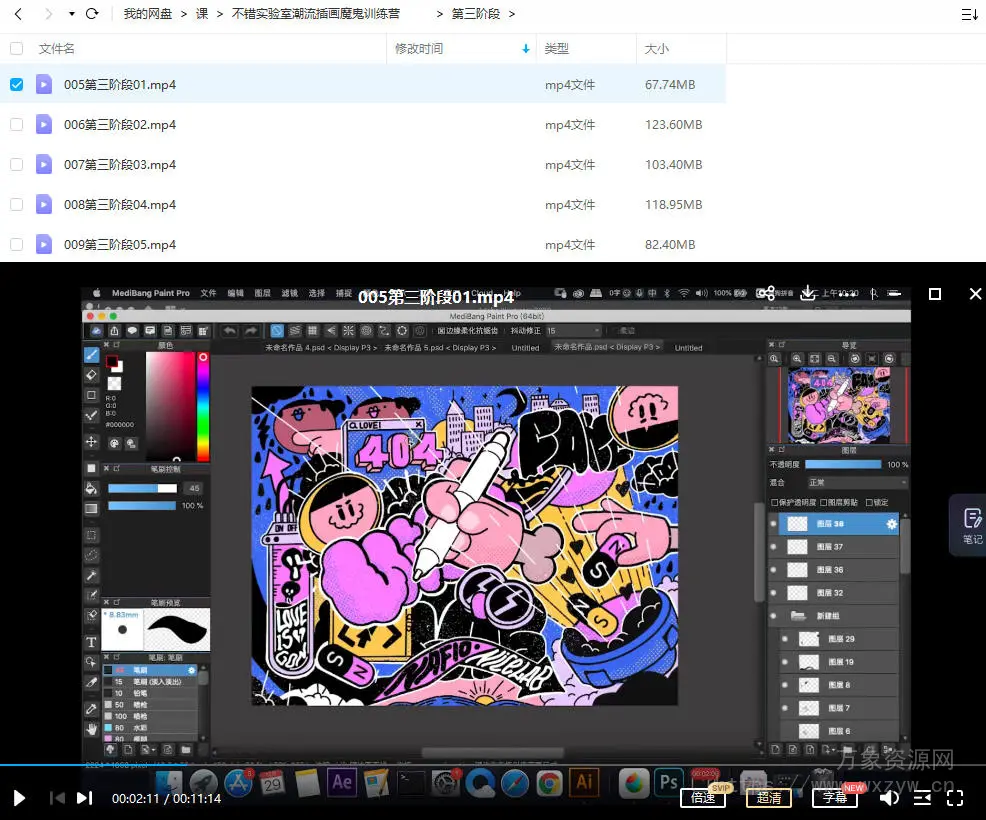
Task: Uncheck the 005第三阶段01.mp4 checkbox
Action: 16,85
